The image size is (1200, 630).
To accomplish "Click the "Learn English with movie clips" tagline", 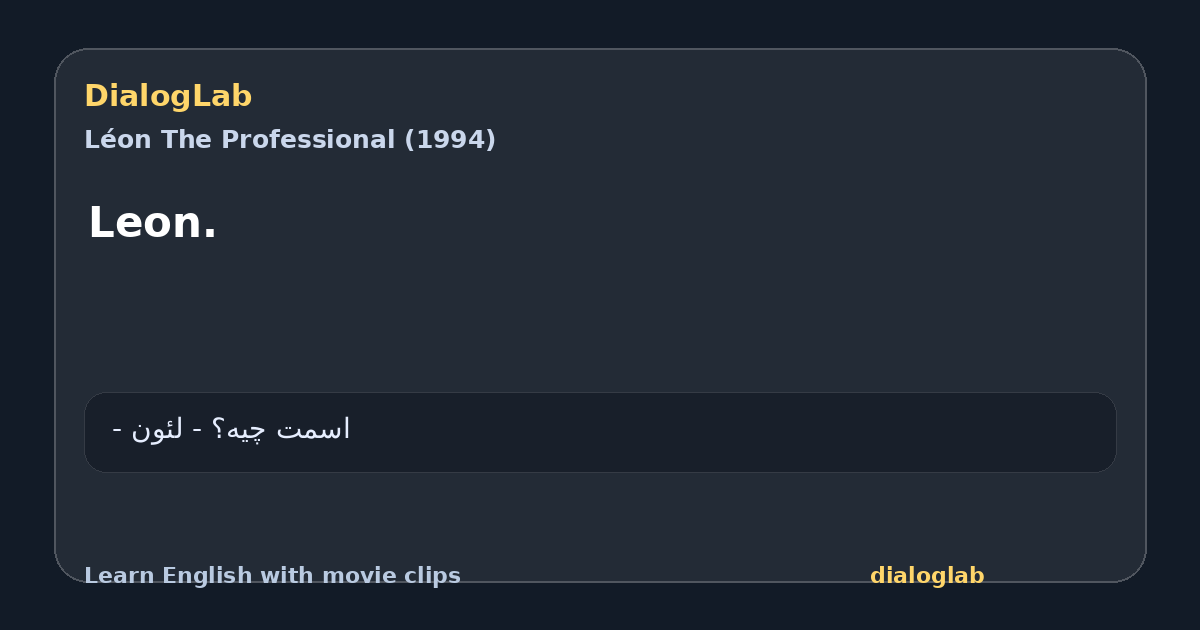I will (272, 576).
